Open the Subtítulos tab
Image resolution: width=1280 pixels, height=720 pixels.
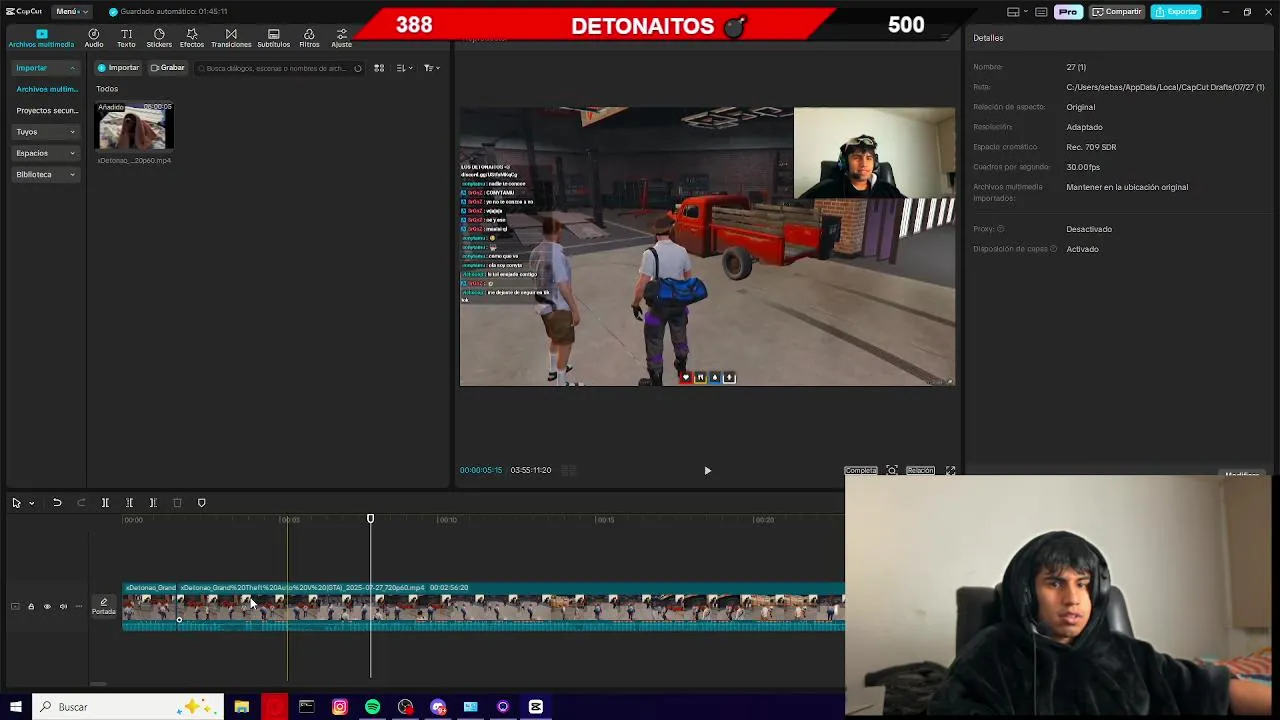pos(273,38)
